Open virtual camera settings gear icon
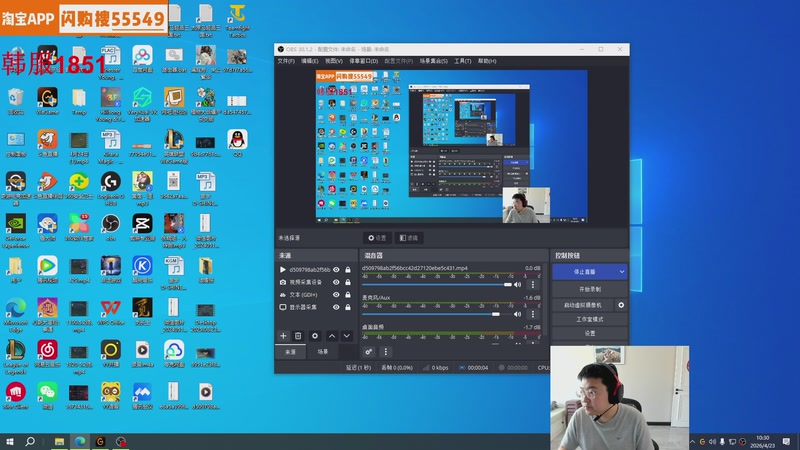The image size is (800, 450). 621,305
